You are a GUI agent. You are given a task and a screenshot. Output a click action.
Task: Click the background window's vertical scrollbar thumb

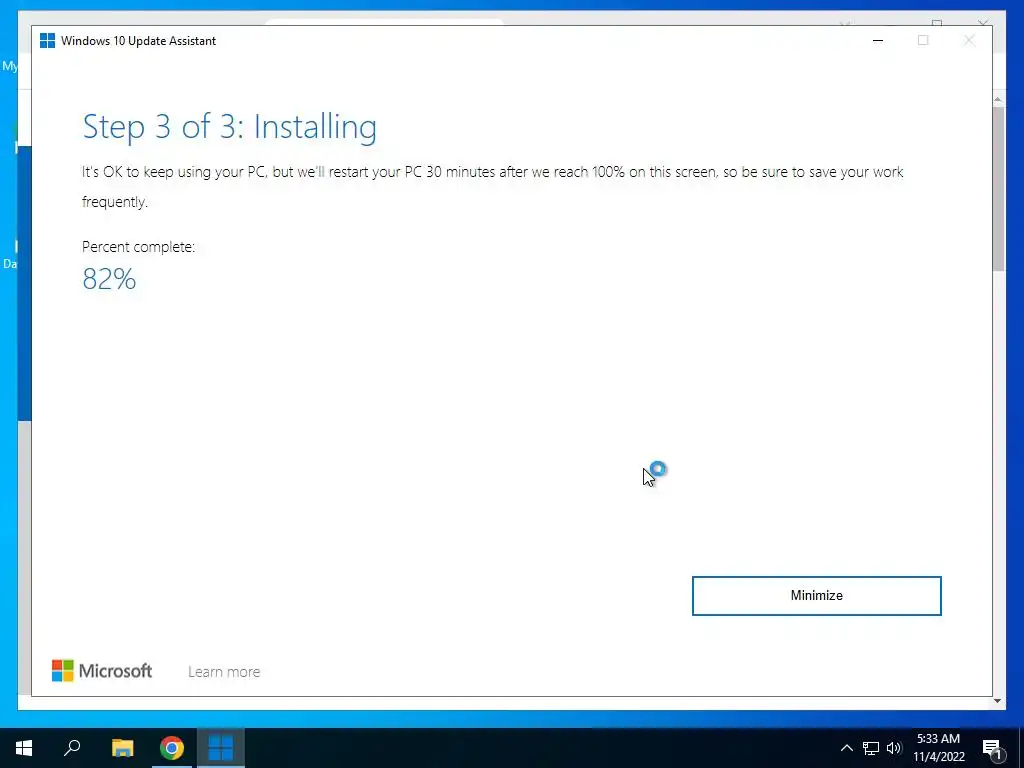(x=998, y=189)
